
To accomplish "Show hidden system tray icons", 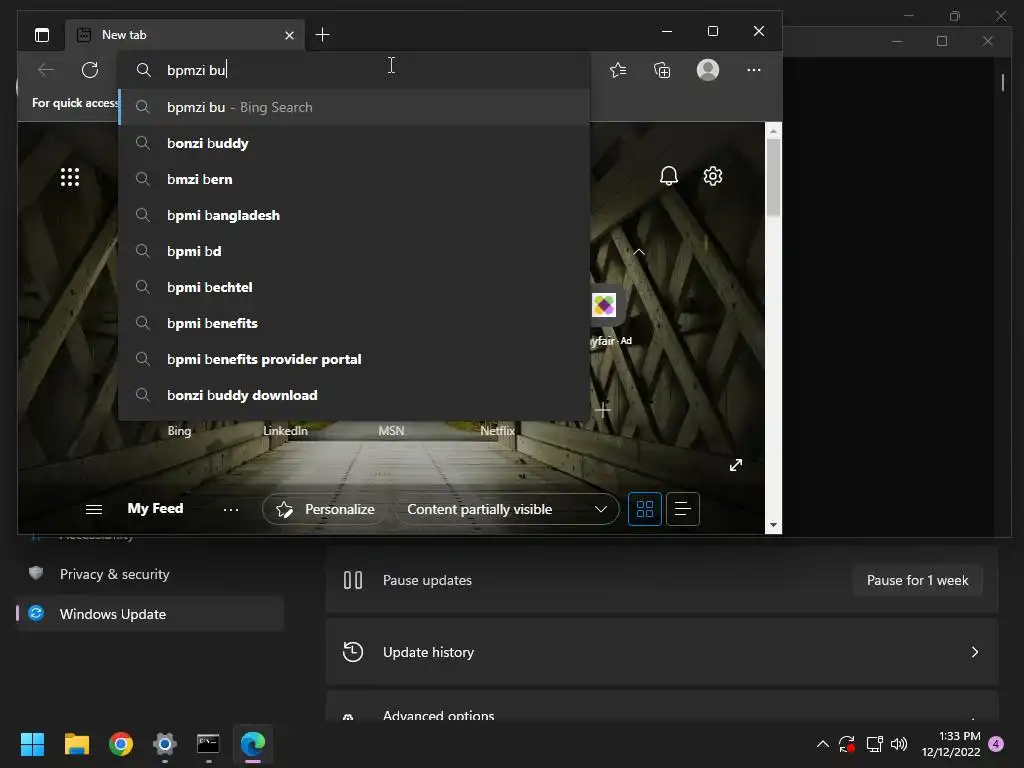I will coord(823,744).
